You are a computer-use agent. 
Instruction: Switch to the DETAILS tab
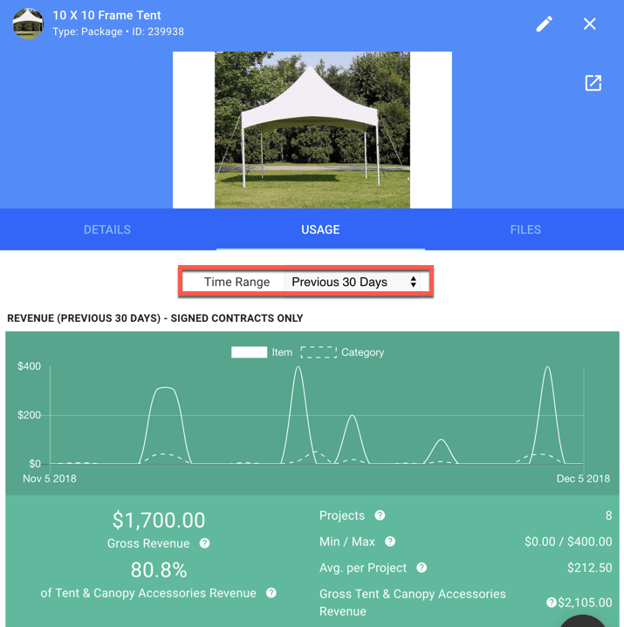click(x=107, y=230)
